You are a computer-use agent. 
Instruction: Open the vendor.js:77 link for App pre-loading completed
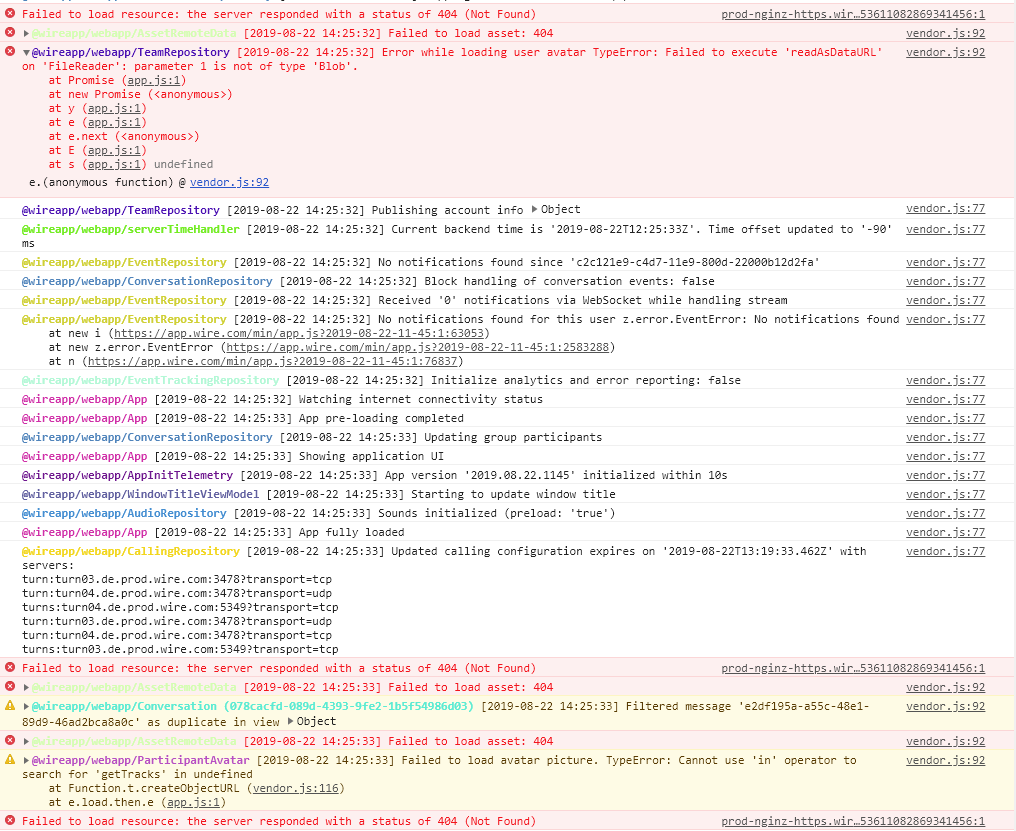point(945,417)
